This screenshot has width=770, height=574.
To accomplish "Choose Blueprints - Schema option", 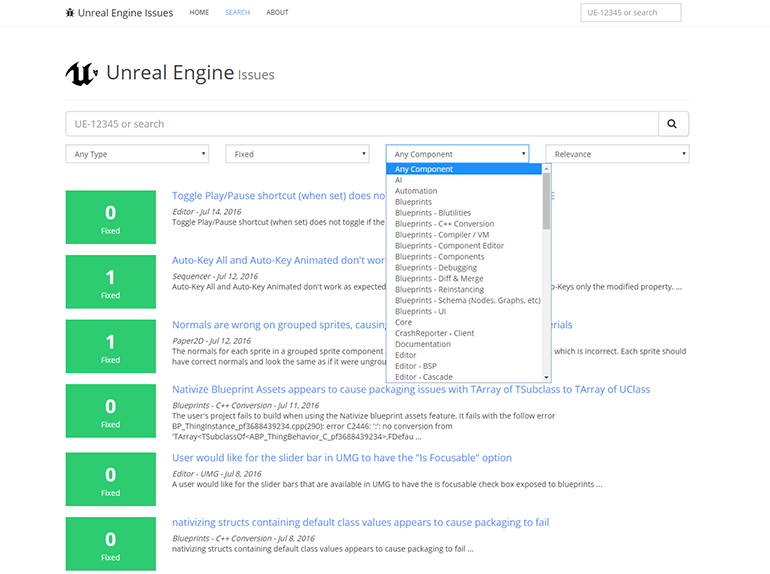I will pyautogui.click(x=464, y=300).
